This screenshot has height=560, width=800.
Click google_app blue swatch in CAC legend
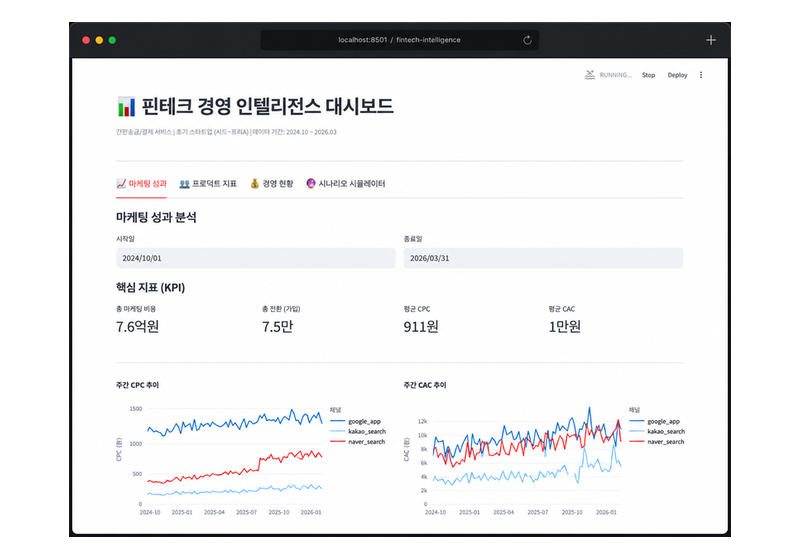(x=637, y=421)
